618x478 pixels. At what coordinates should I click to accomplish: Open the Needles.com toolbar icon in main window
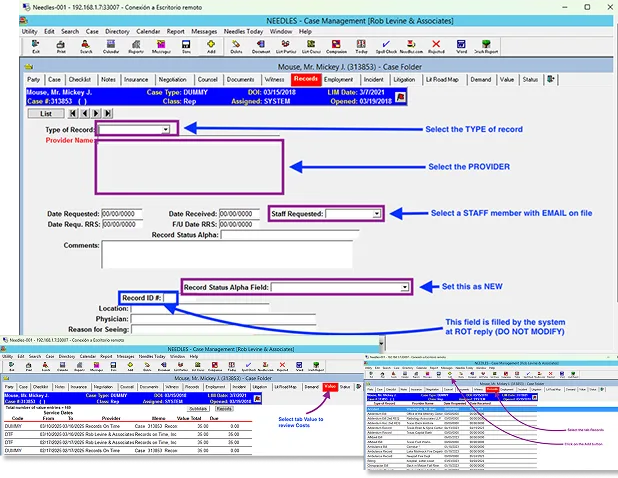pos(411,46)
